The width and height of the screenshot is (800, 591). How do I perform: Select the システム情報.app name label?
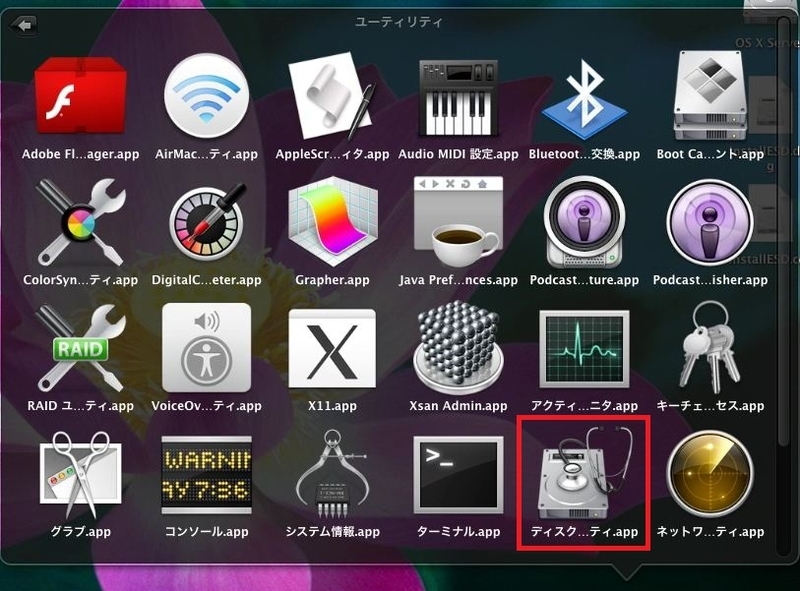click(x=332, y=531)
